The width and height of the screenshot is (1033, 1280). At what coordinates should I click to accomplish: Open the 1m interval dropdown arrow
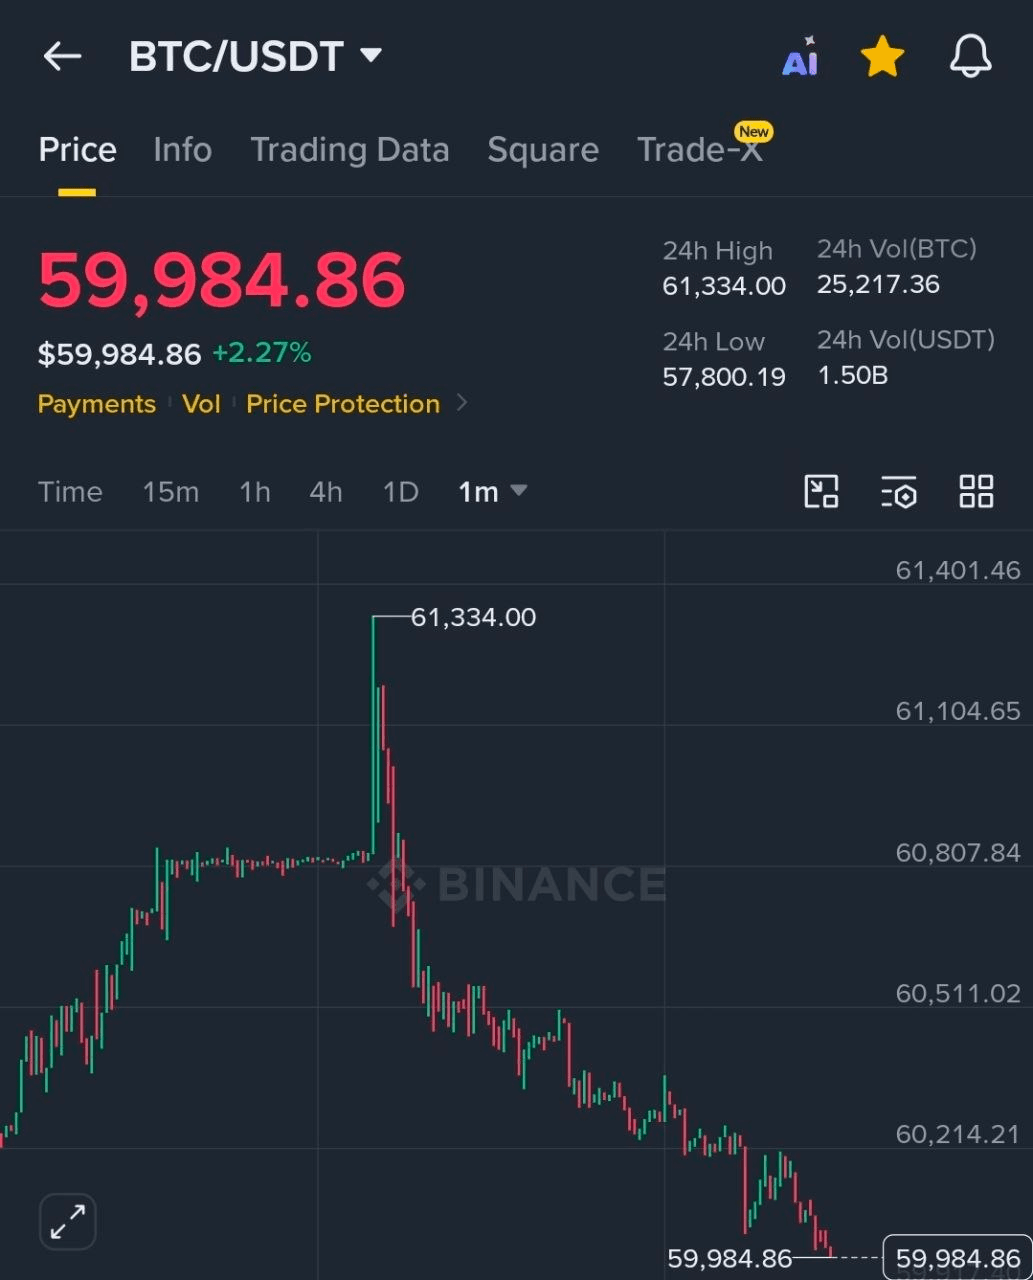click(x=518, y=490)
